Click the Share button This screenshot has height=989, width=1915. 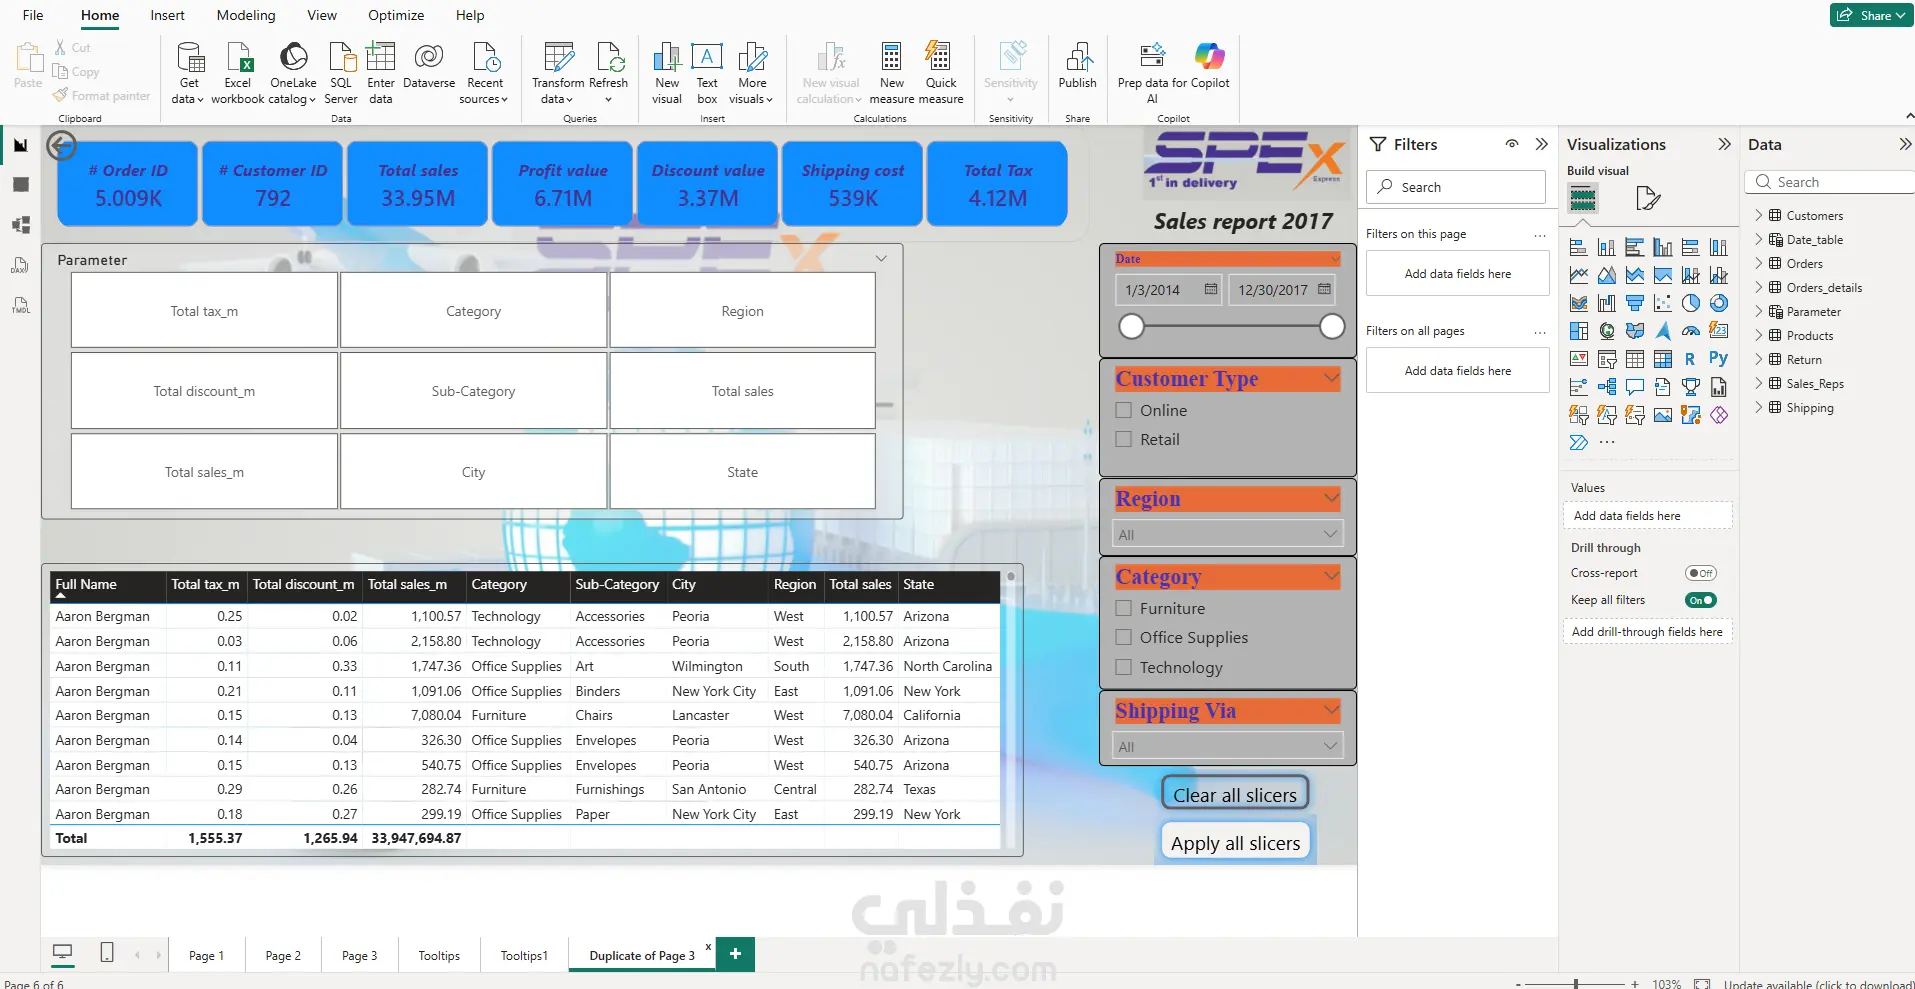pyautogui.click(x=1871, y=15)
